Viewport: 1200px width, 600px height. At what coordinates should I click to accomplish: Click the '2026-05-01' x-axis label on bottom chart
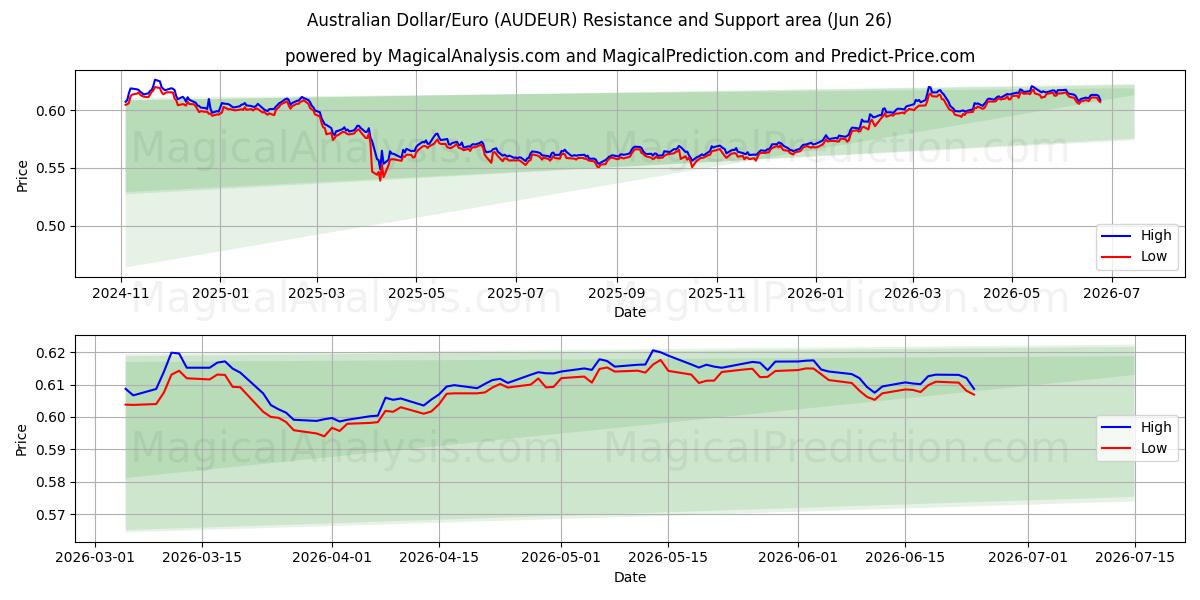pyautogui.click(x=561, y=558)
